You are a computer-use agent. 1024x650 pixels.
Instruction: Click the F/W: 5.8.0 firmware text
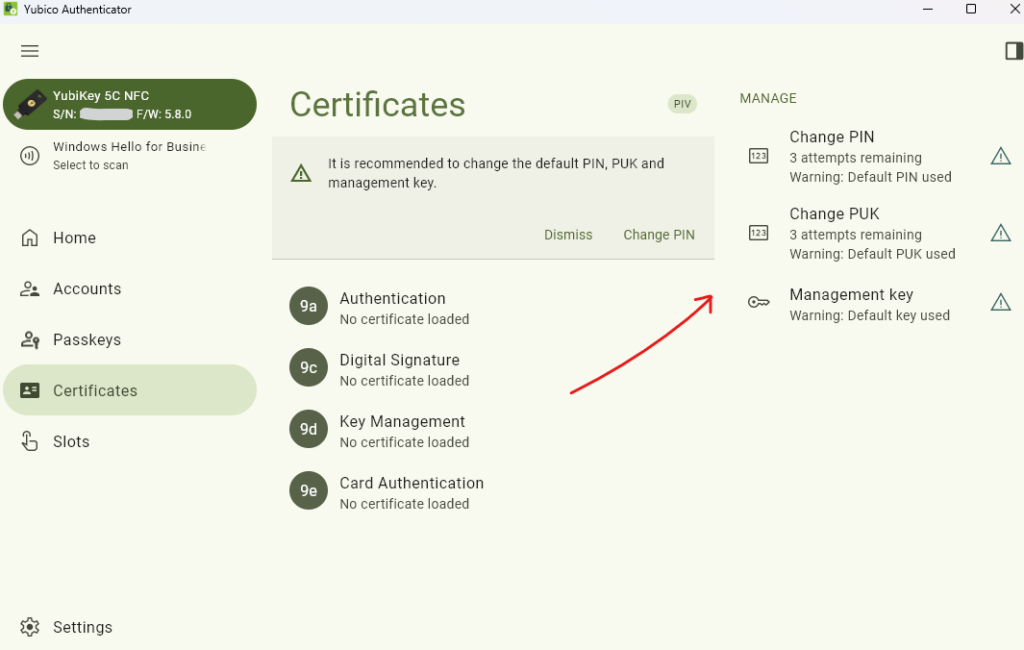[x=163, y=114]
